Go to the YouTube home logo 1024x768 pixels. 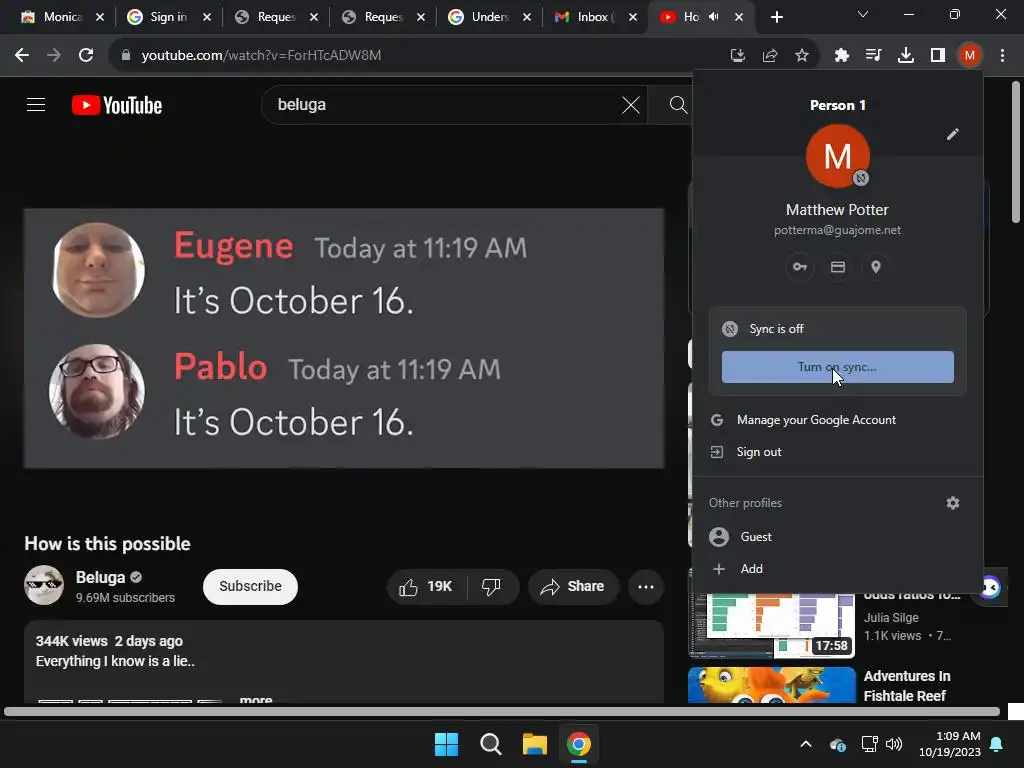(x=117, y=105)
